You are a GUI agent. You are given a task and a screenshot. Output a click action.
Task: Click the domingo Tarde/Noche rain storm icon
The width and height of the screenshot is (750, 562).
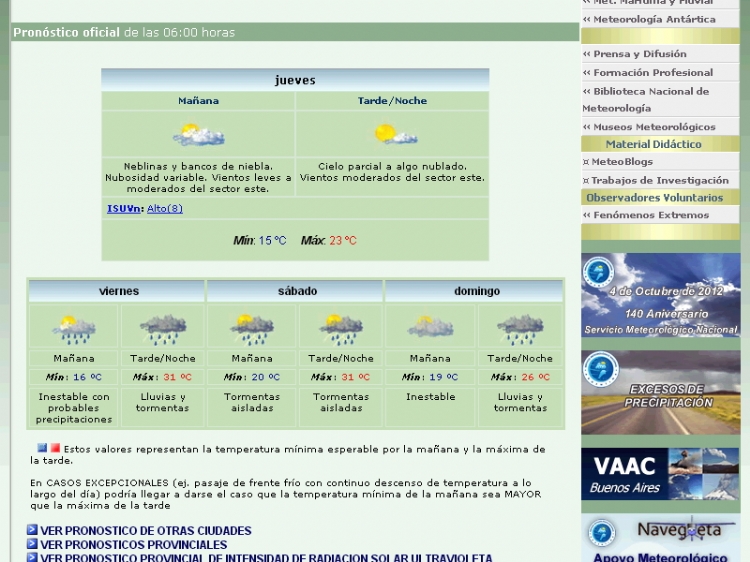(520, 330)
